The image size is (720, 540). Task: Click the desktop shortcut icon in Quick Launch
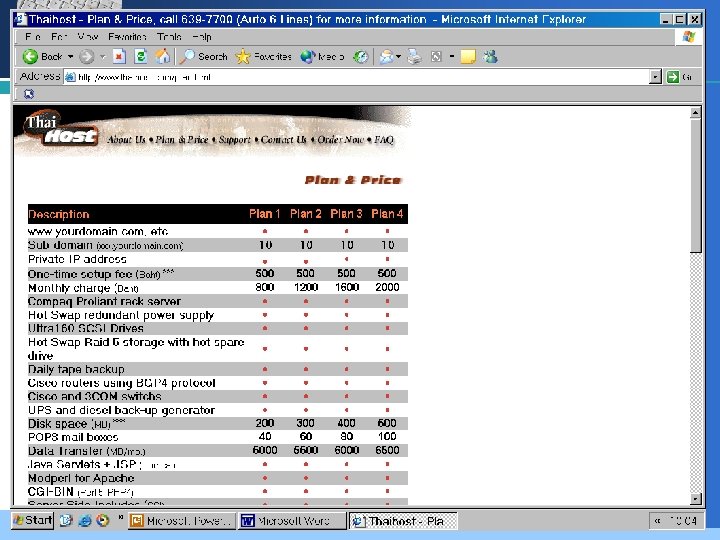(x=66, y=521)
